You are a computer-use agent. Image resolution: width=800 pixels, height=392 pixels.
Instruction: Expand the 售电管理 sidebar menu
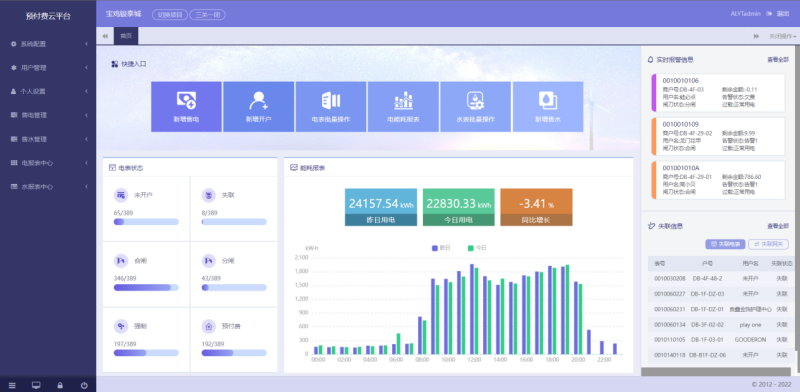click(x=48, y=115)
